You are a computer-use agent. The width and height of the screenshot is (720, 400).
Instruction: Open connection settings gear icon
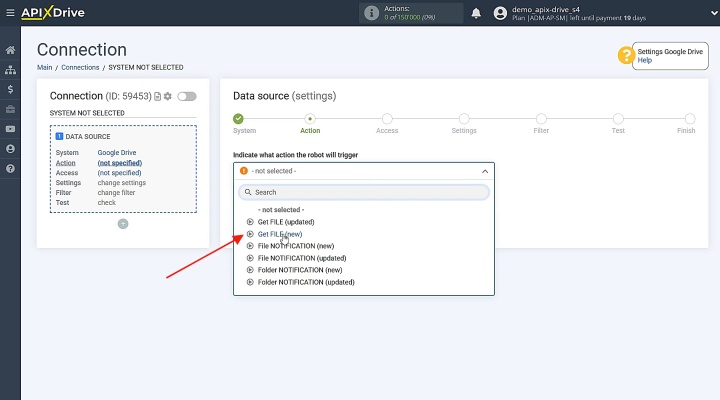pos(168,96)
